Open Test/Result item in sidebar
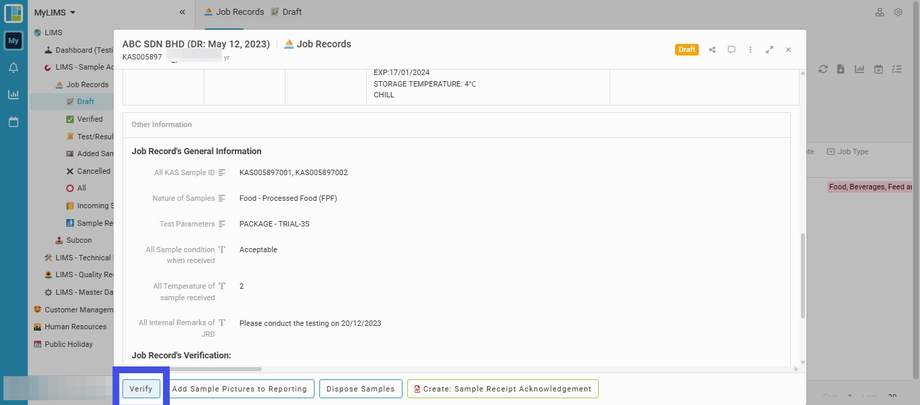 [90, 136]
